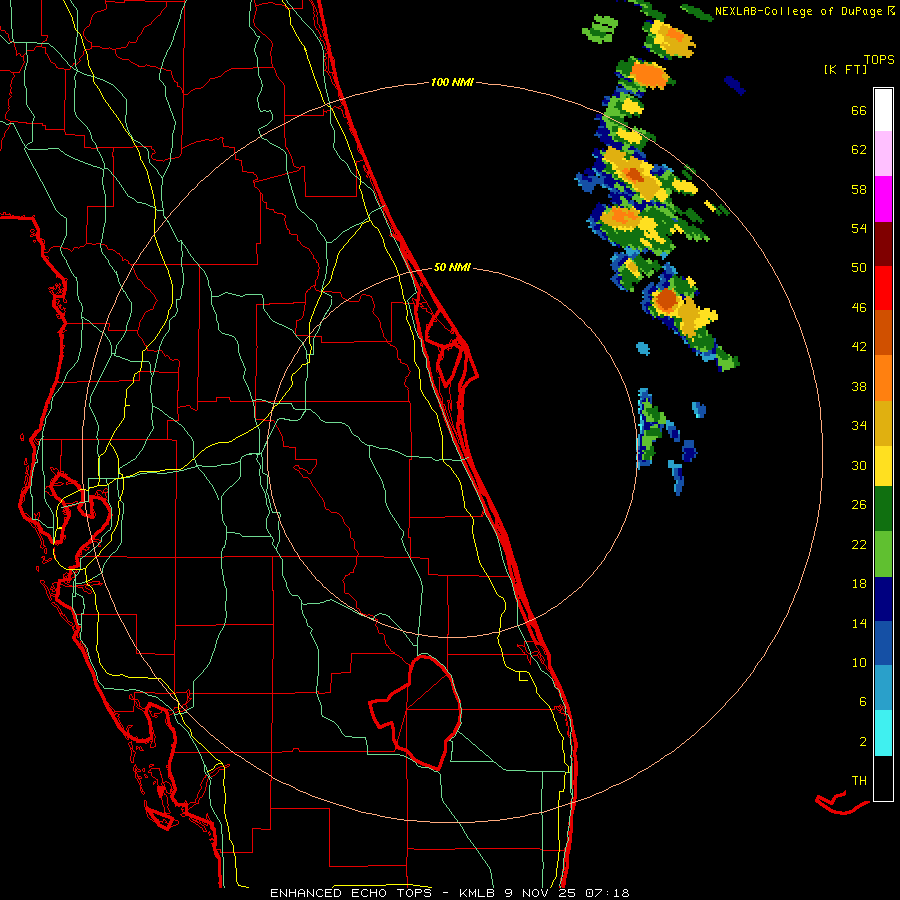Select the "26" legend number
Viewport: 900px width, 900px height.
coord(859,505)
